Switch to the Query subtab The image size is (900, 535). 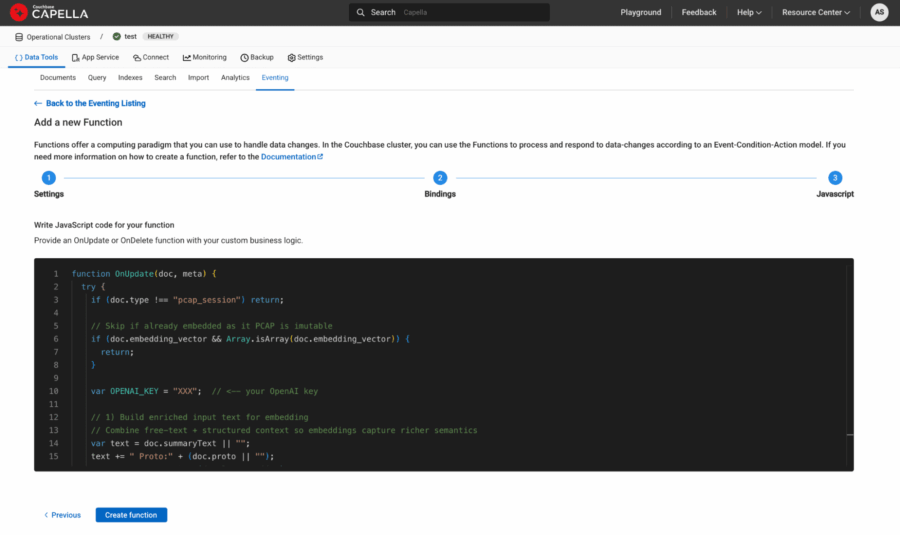coord(97,77)
